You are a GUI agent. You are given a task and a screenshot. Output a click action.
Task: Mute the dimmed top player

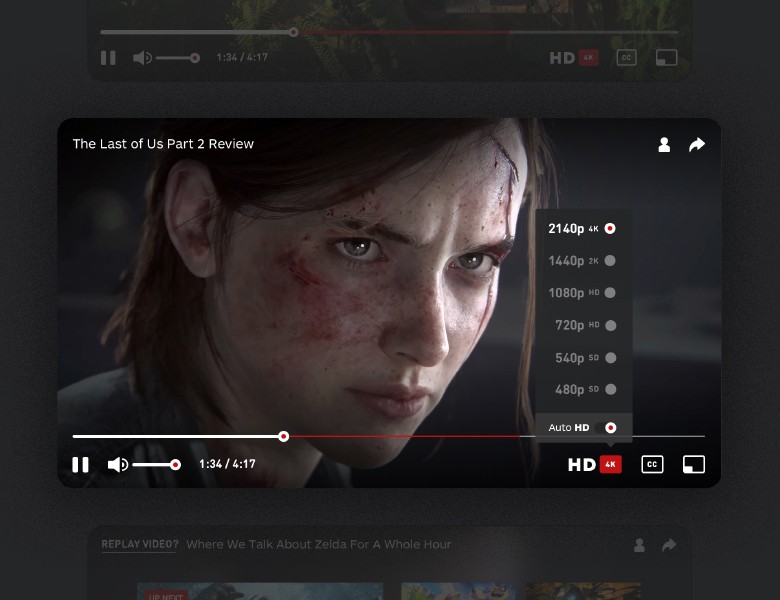point(142,58)
